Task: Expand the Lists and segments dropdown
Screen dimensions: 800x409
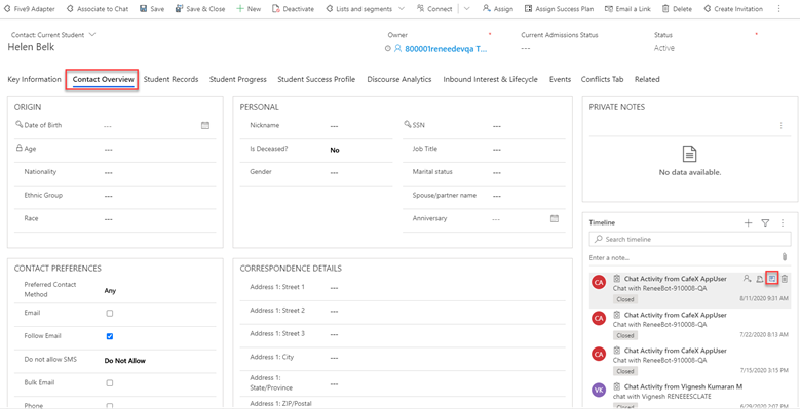Action: tap(402, 9)
